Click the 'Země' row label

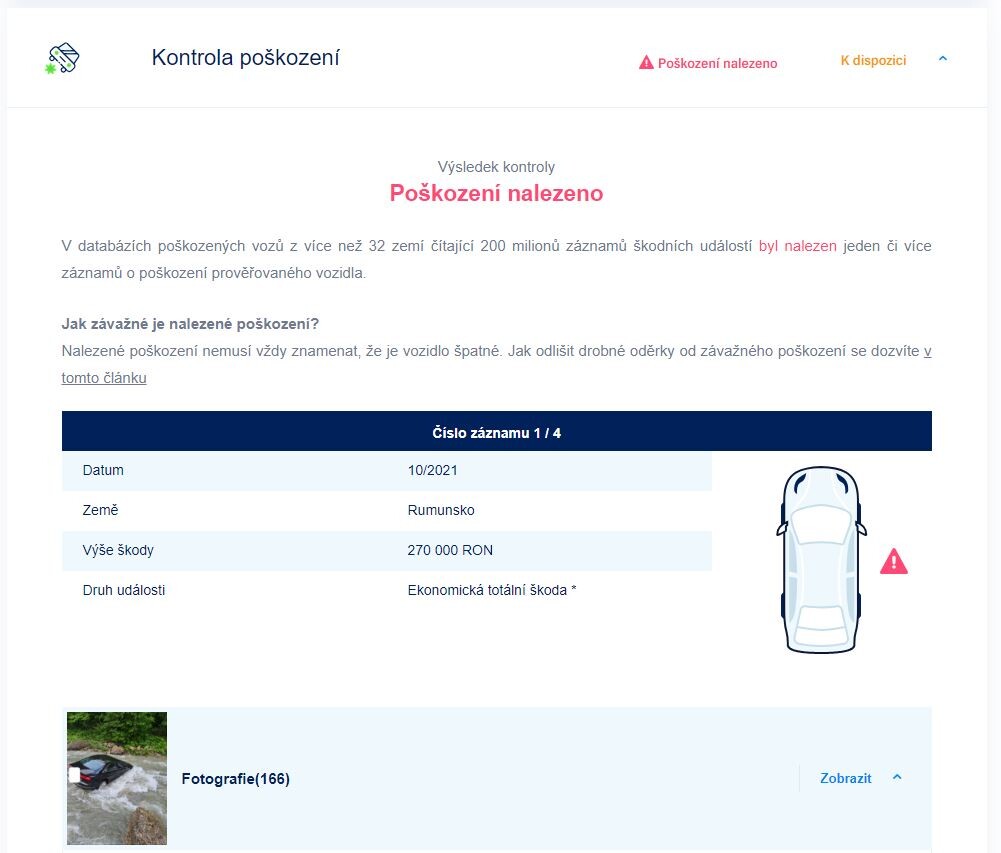pos(100,510)
